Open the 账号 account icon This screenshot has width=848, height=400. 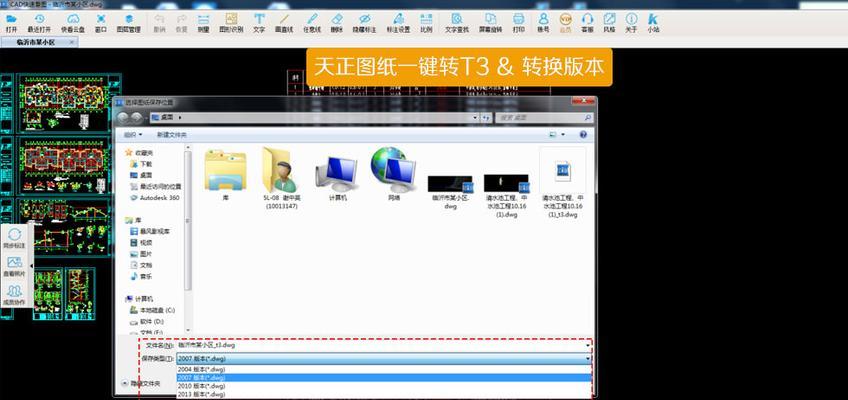click(x=544, y=23)
